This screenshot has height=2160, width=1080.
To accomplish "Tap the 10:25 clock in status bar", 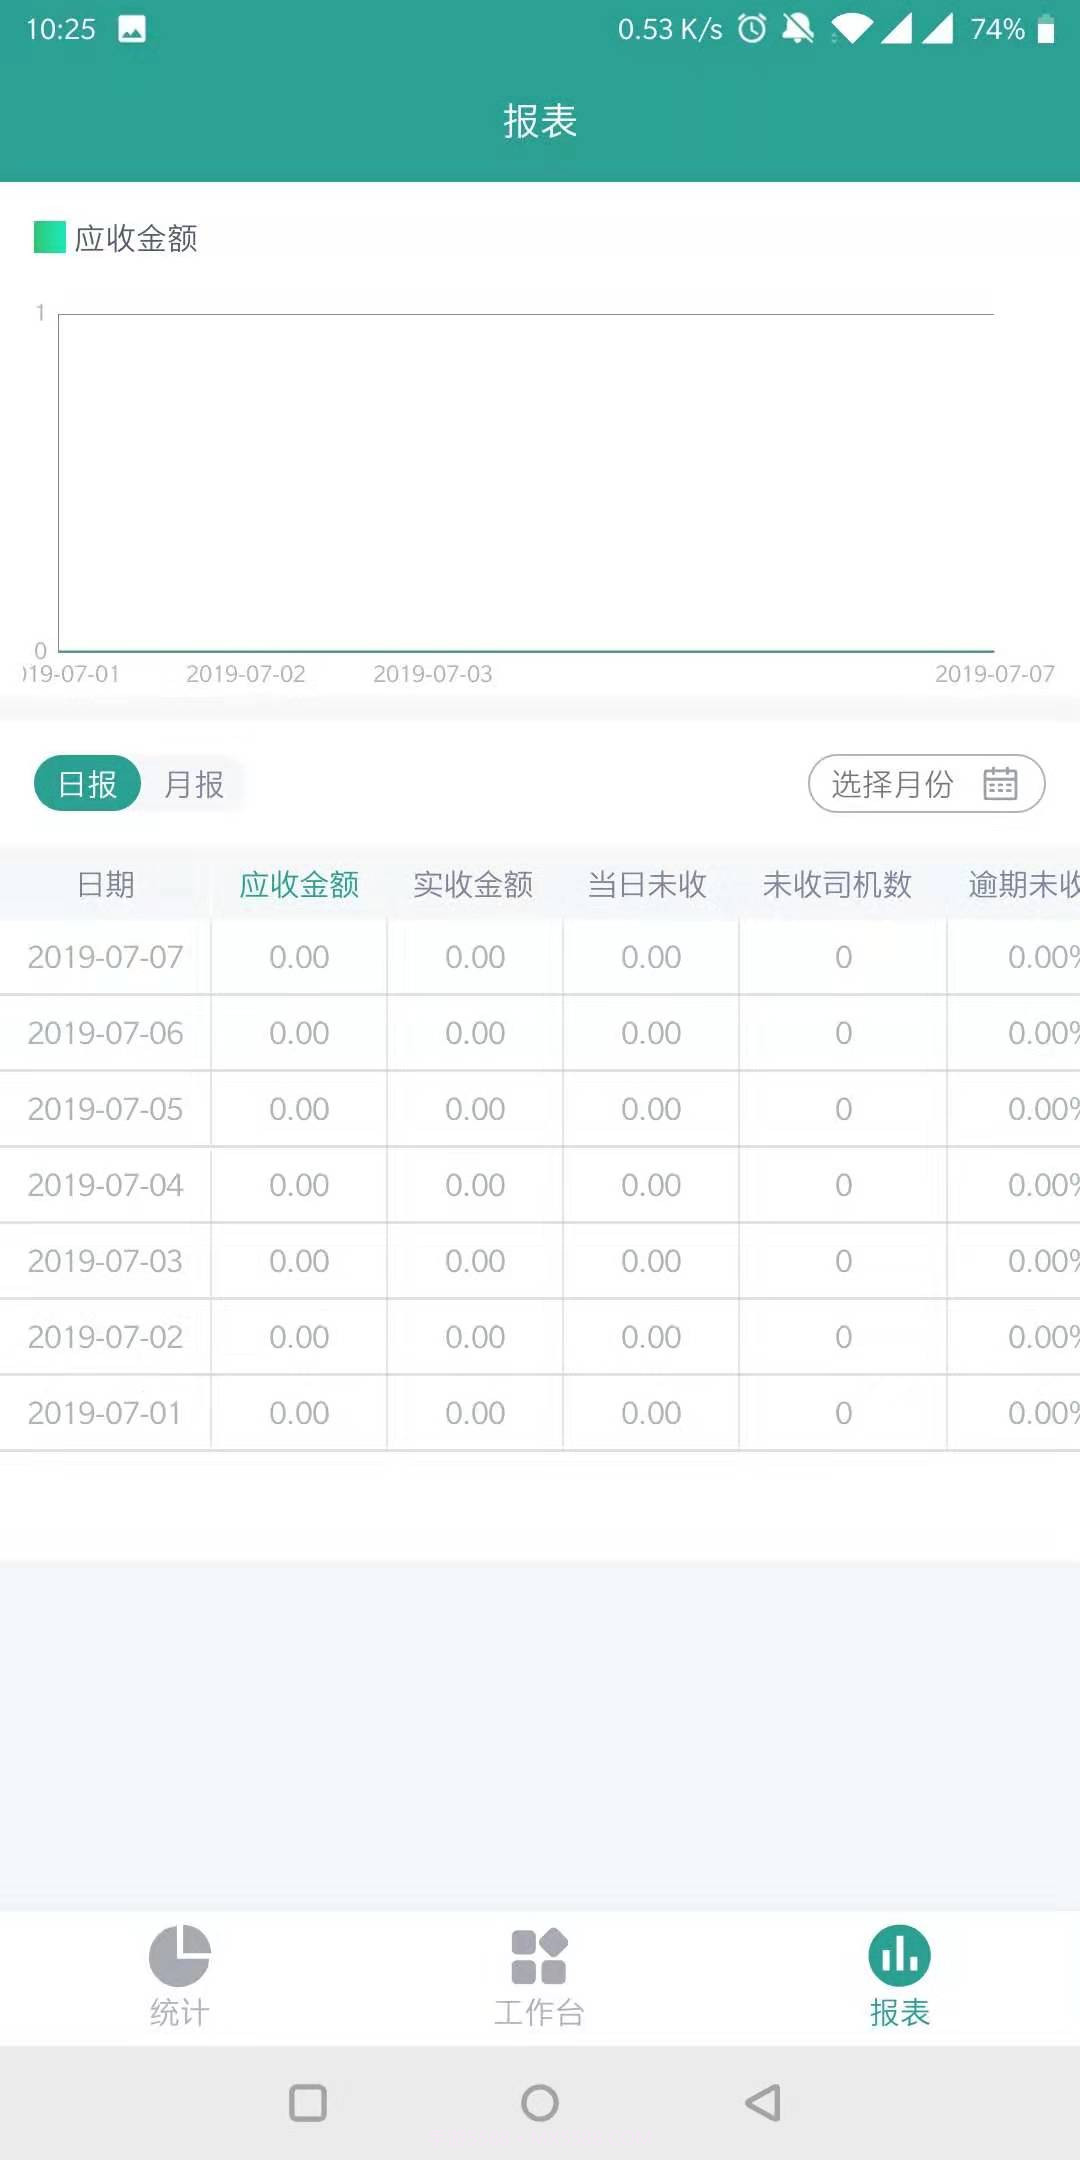I will 61,29.
